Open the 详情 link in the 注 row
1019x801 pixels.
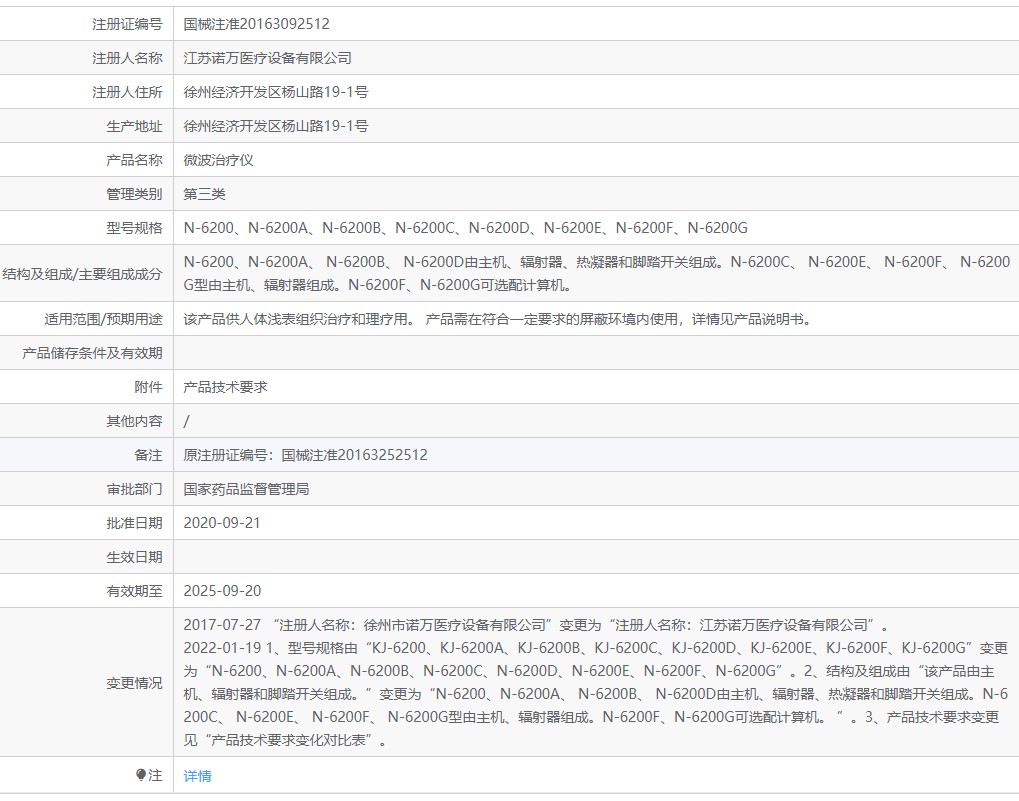(197, 775)
